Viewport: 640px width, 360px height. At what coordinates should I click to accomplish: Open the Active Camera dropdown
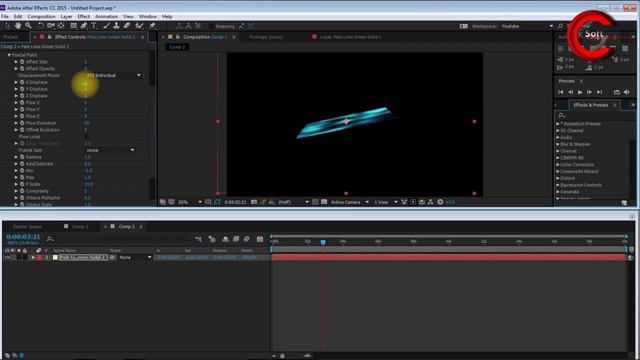(x=349, y=202)
